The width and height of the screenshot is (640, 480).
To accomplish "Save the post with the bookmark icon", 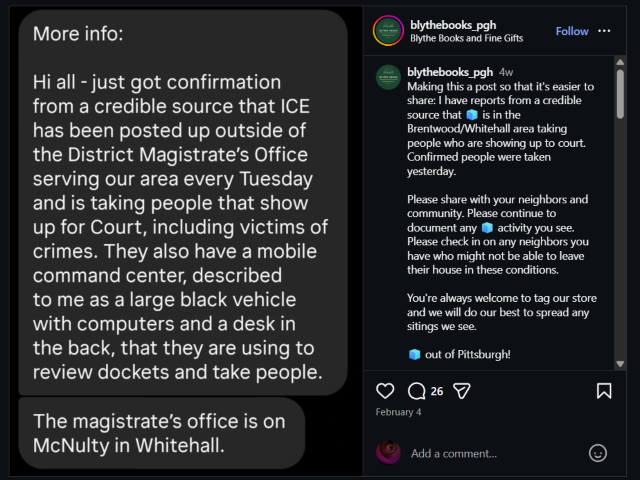I will (x=604, y=391).
